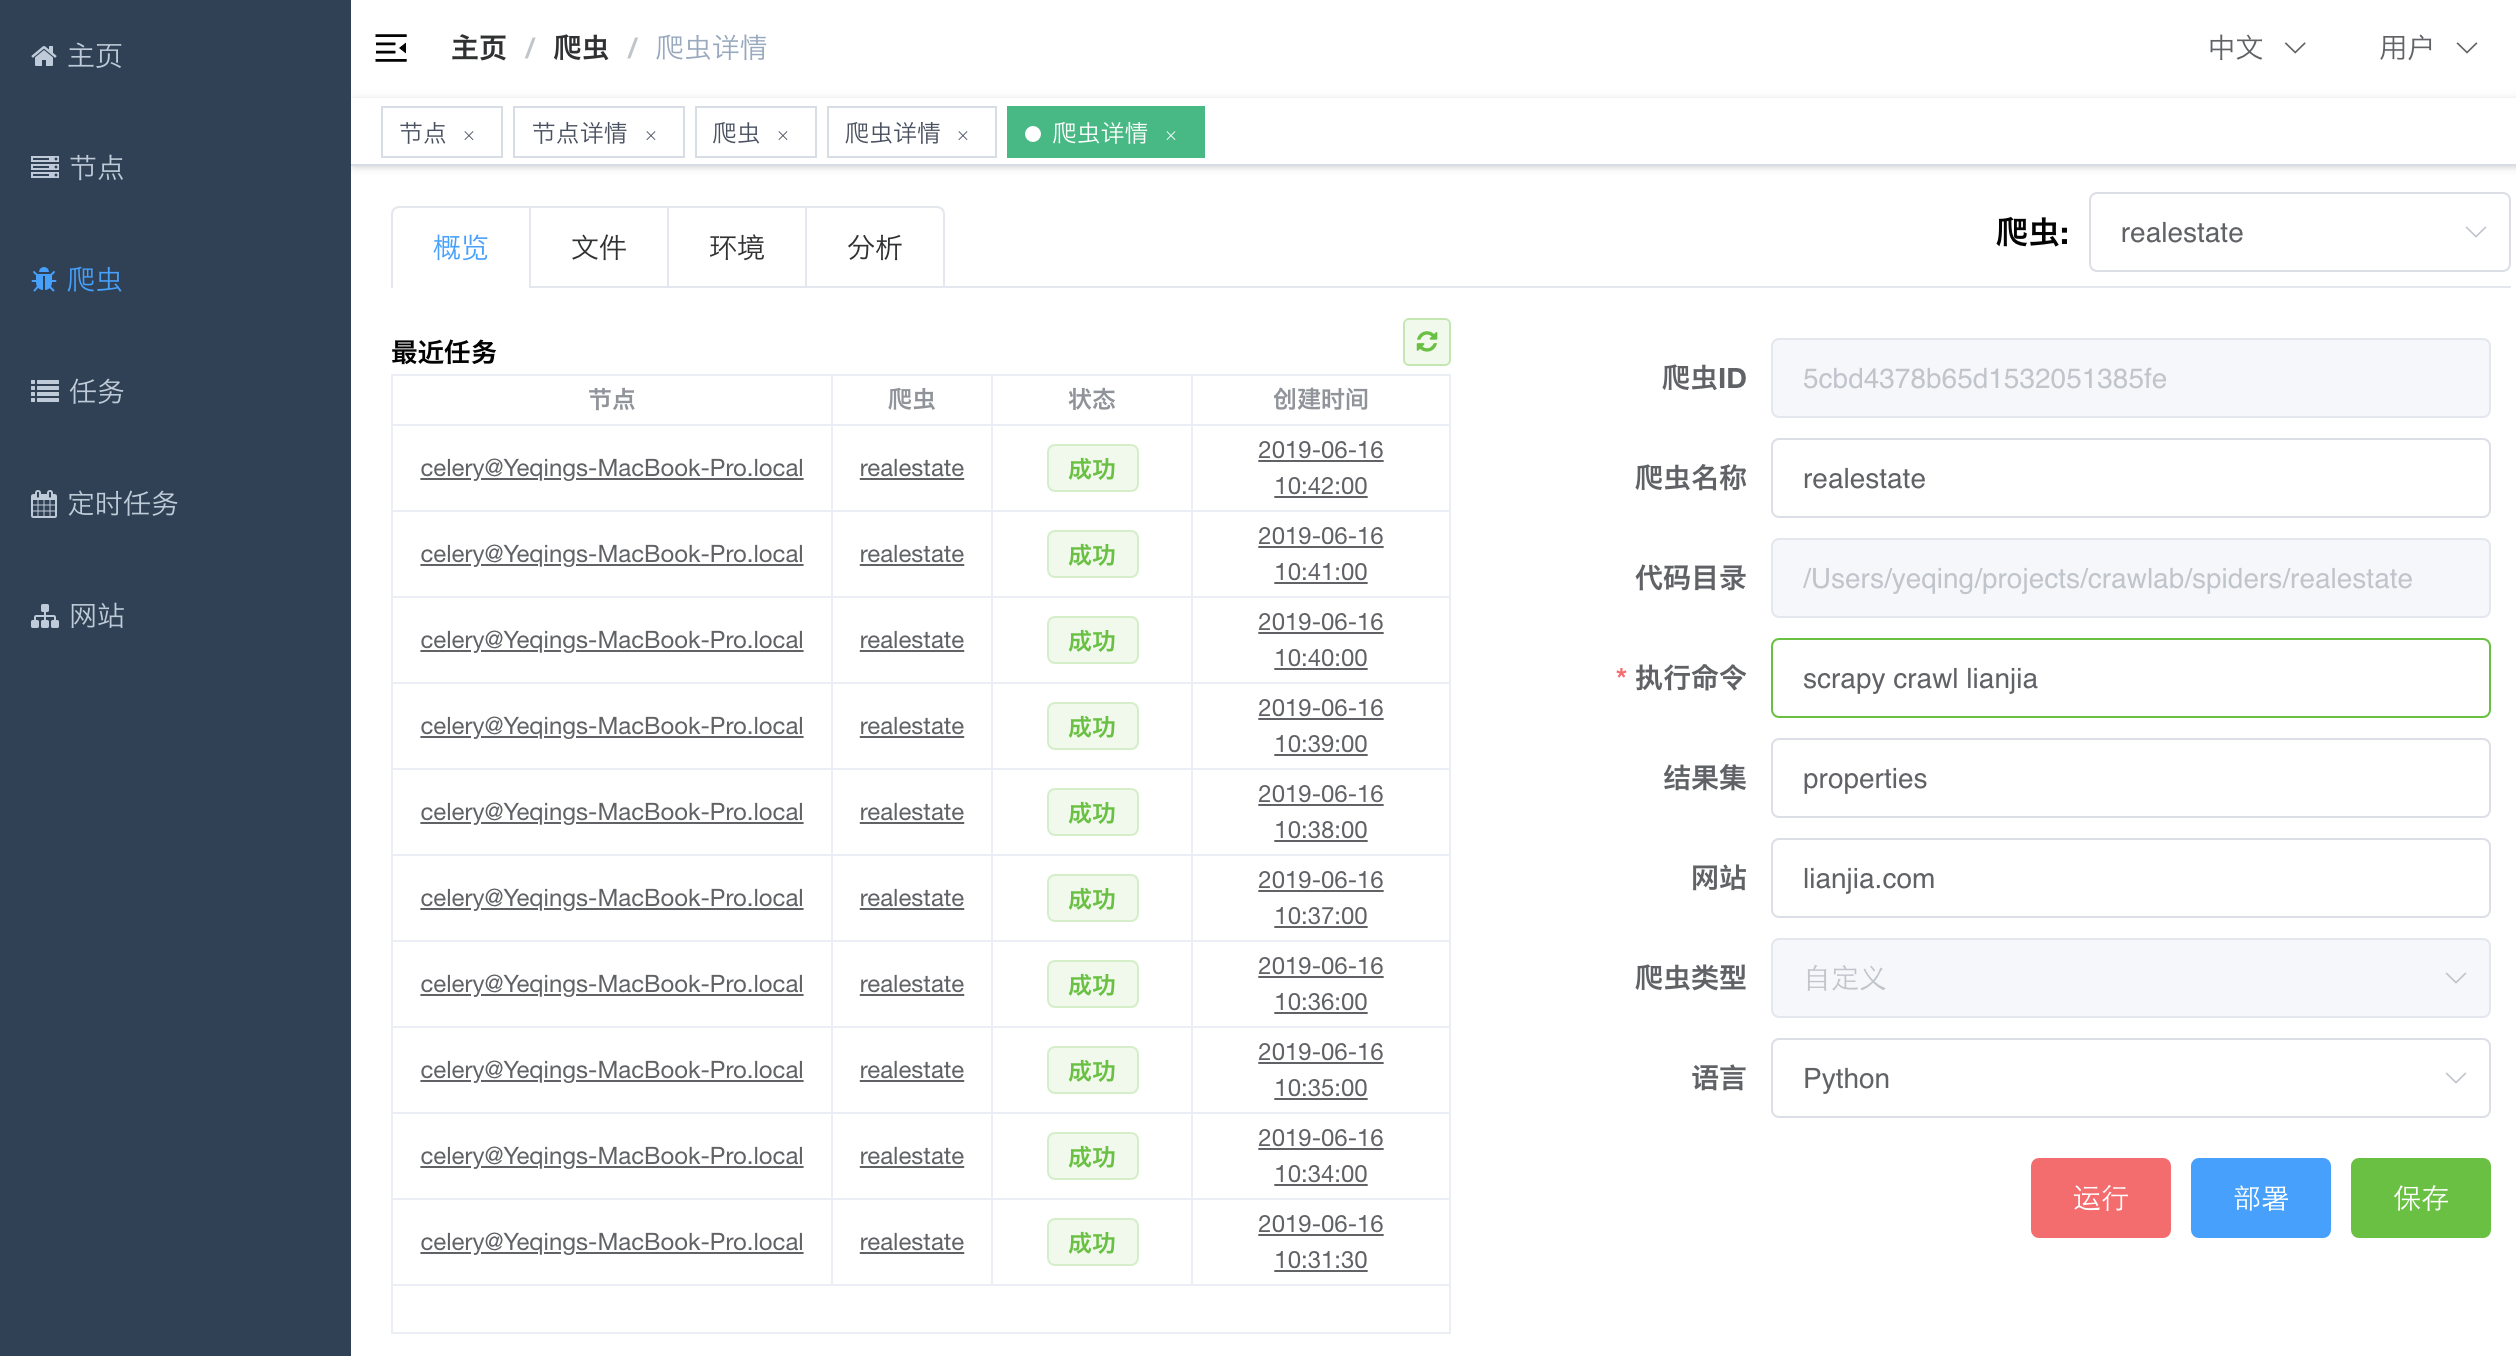Open Spiders via the bug icon in the sidebar
This screenshot has width=2516, height=1356.
tap(44, 279)
